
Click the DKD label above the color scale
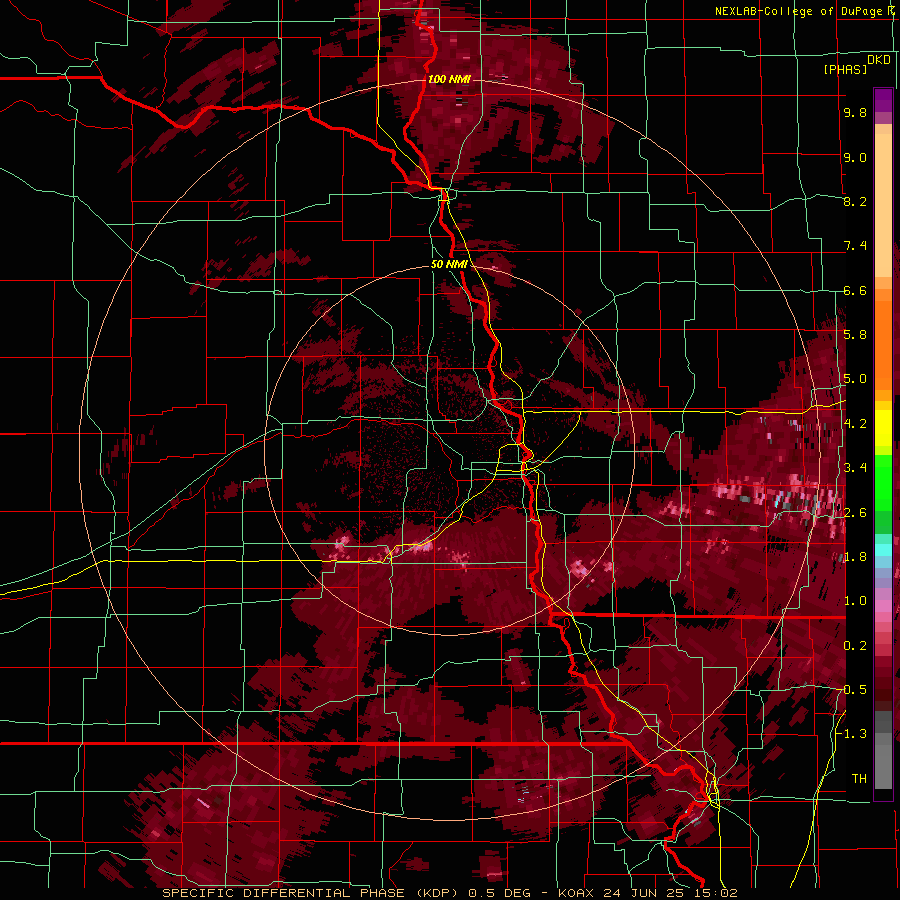[x=879, y=60]
